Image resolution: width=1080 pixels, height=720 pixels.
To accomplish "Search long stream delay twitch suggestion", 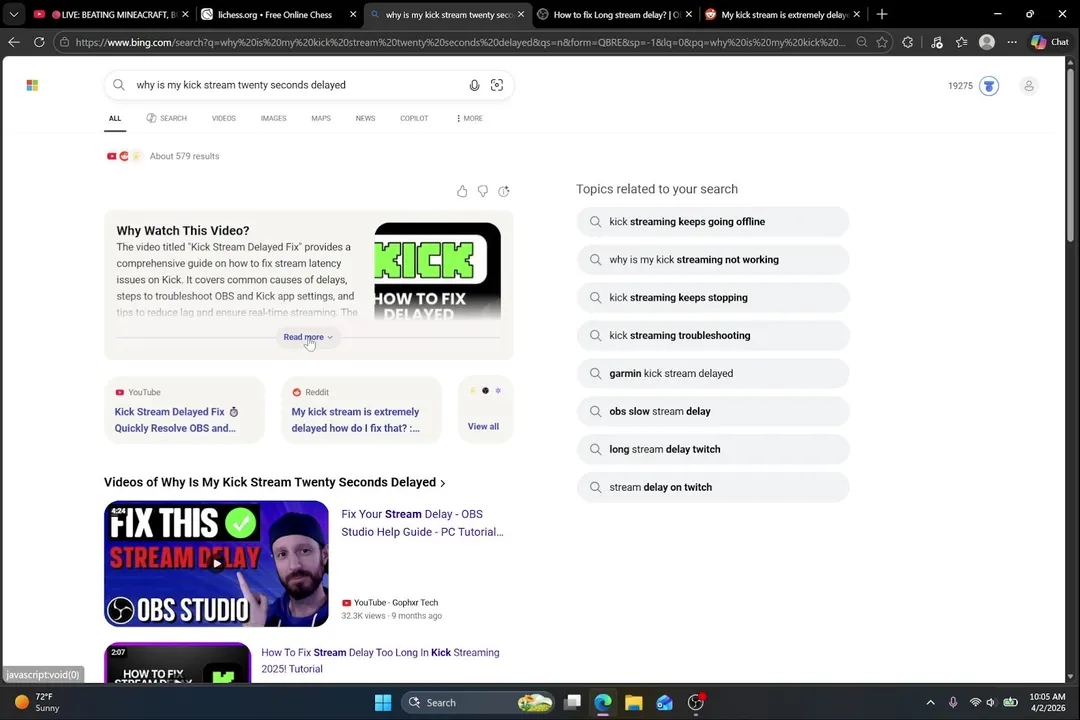I will click(712, 449).
